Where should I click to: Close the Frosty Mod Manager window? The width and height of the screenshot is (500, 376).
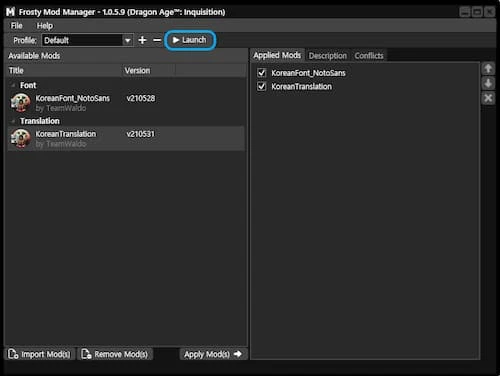point(489,12)
